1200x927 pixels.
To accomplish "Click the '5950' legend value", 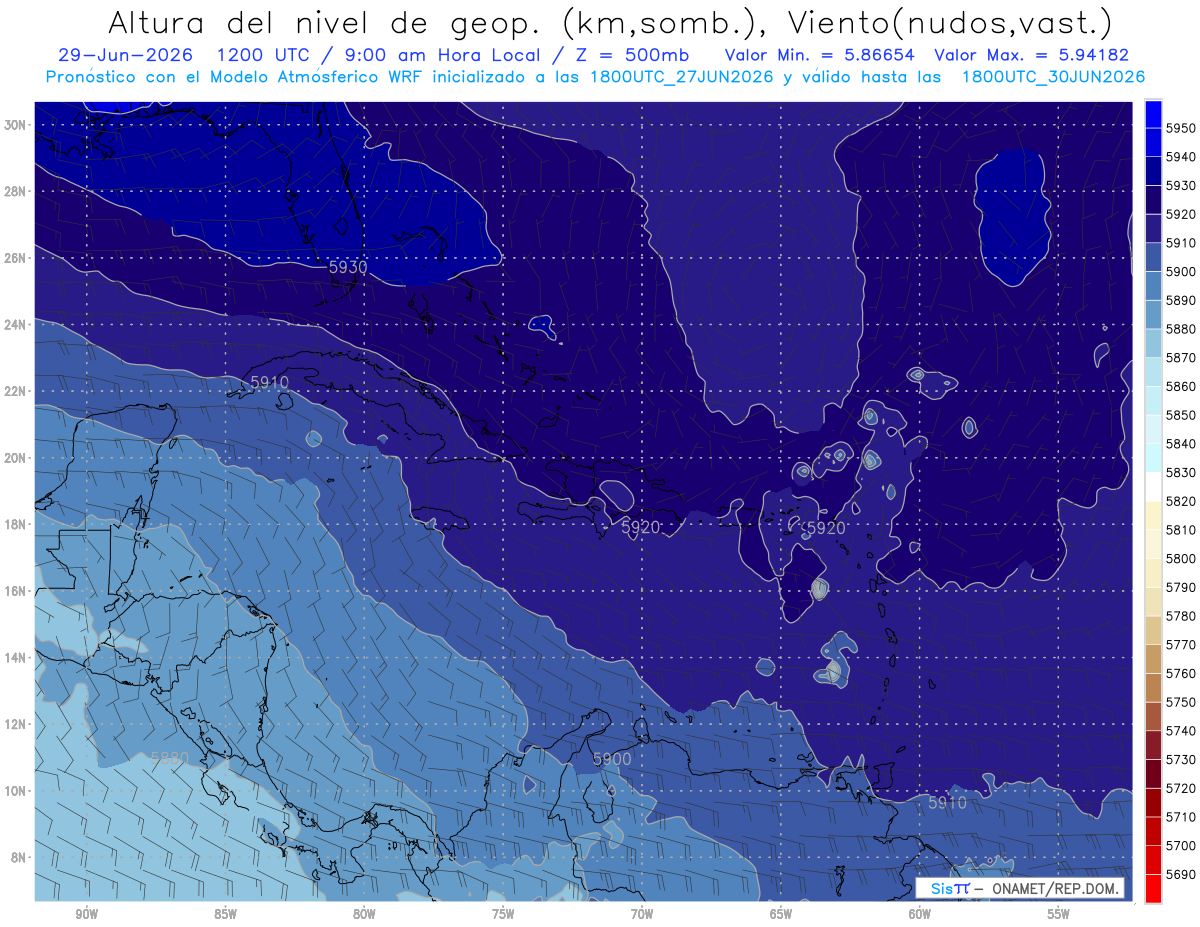I will (x=1181, y=129).
